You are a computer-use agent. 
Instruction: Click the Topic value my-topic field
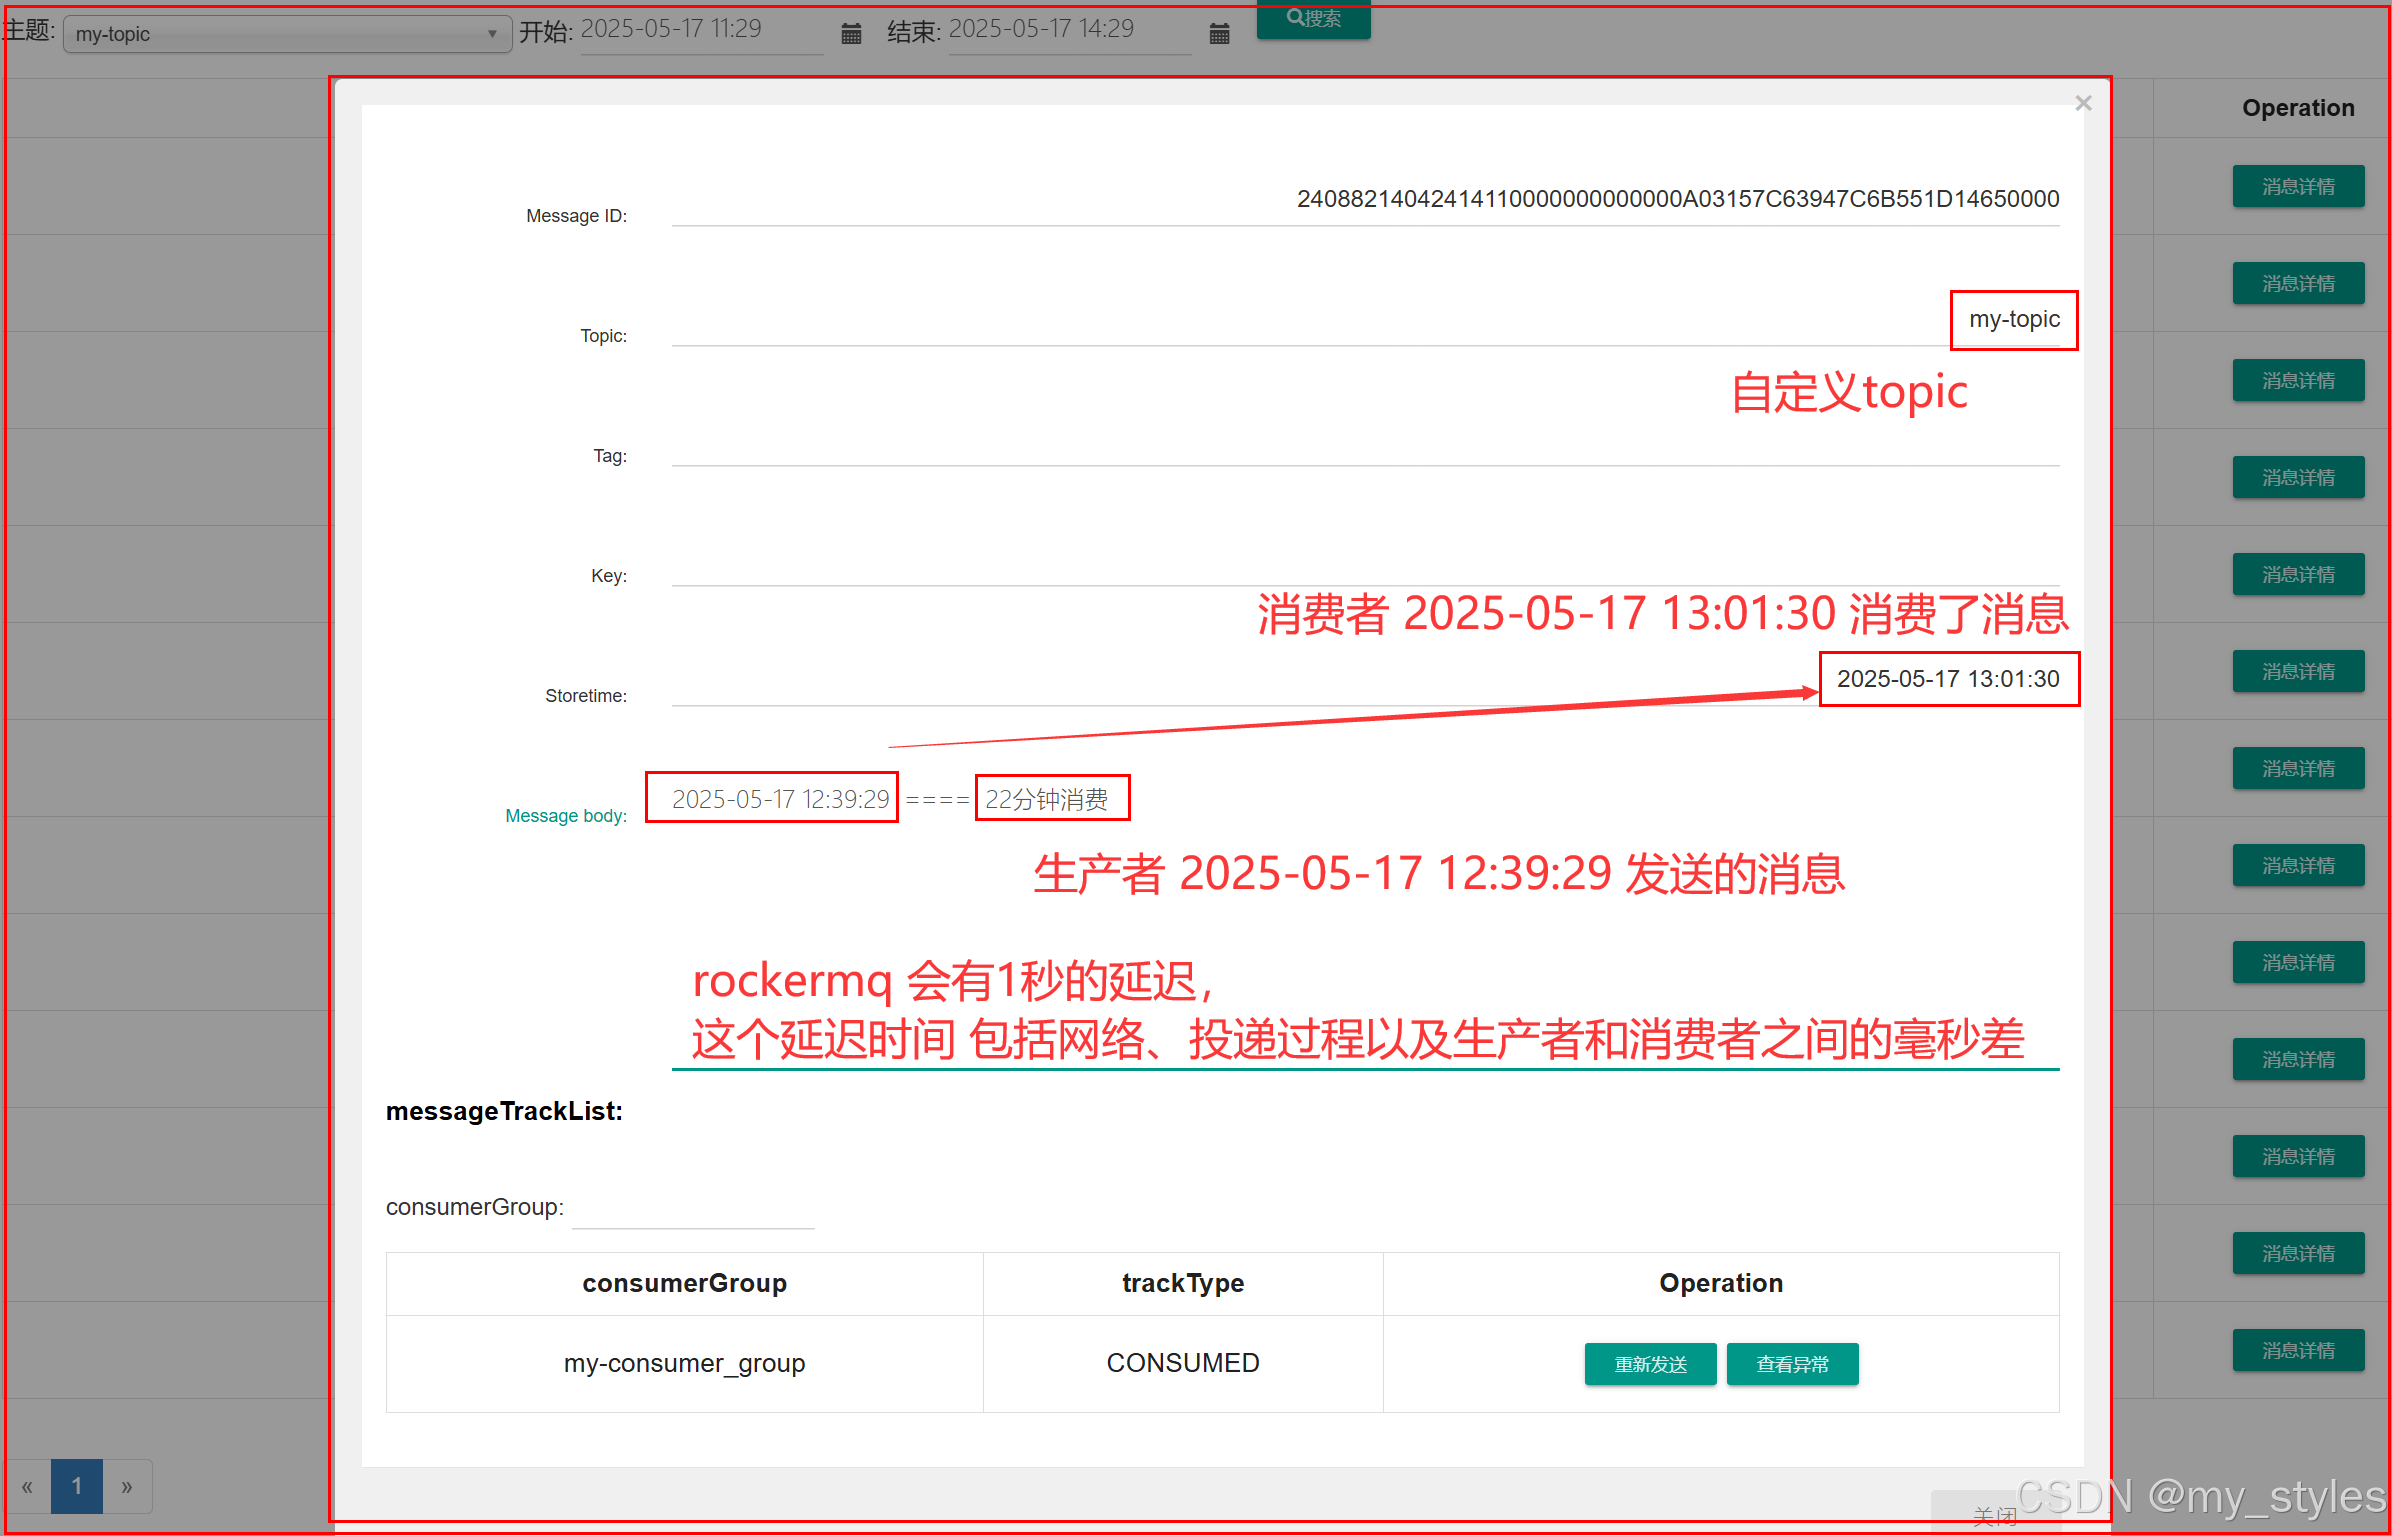click(x=2013, y=320)
